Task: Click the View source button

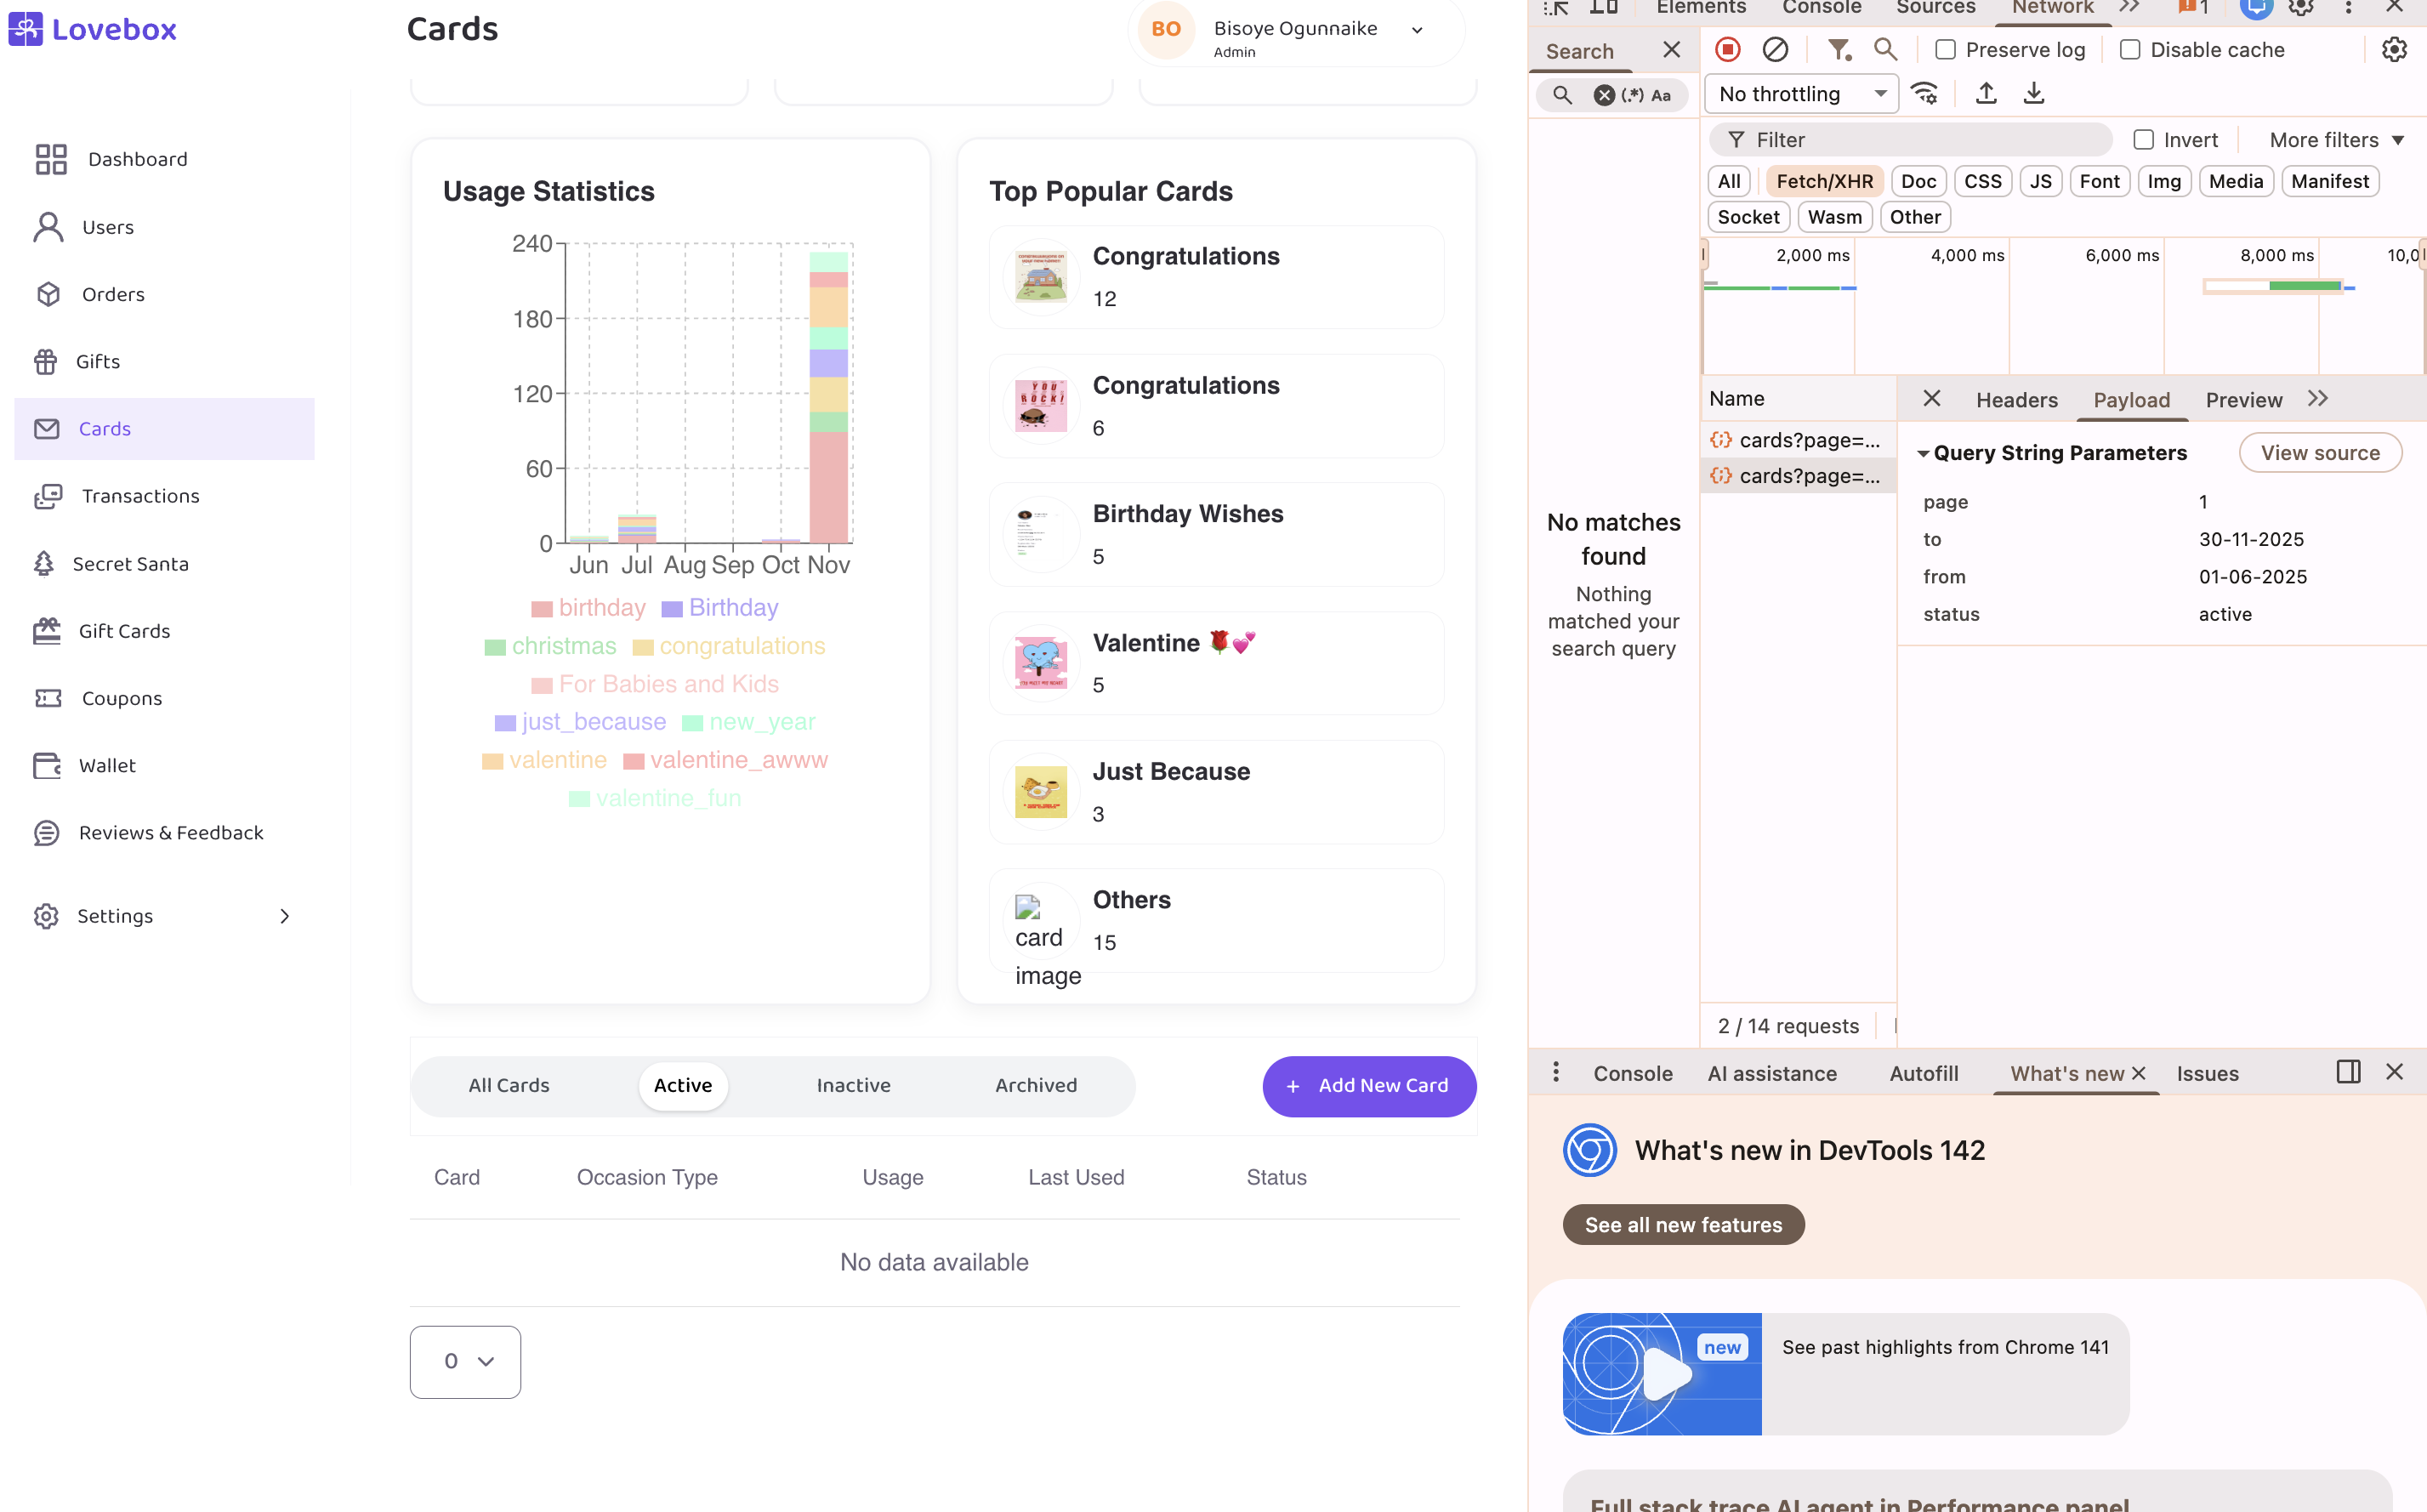Action: pyautogui.click(x=2319, y=453)
